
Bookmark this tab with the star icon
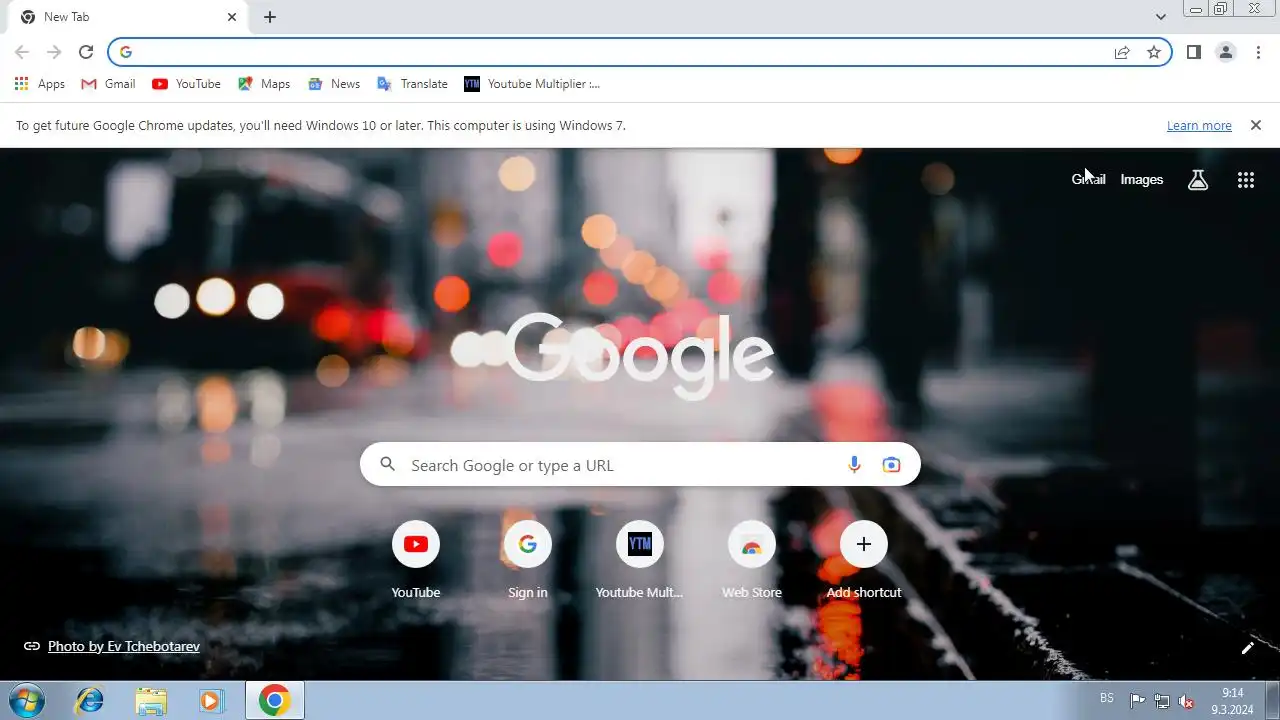[1154, 52]
